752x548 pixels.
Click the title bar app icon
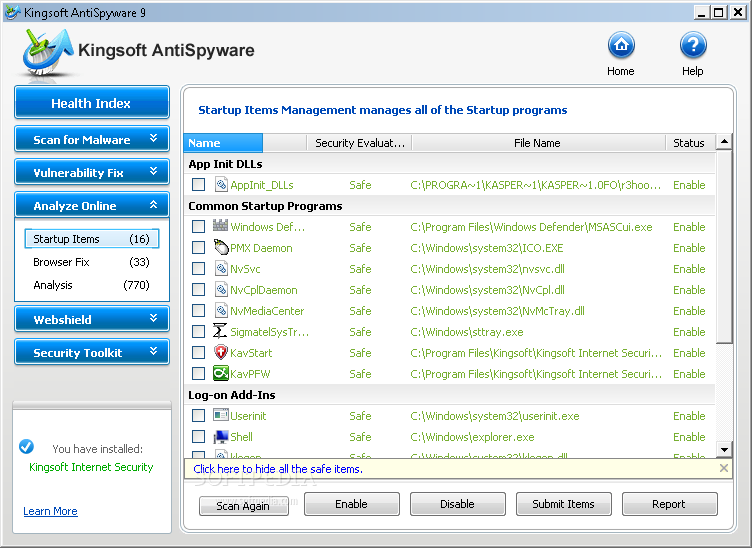12,12
